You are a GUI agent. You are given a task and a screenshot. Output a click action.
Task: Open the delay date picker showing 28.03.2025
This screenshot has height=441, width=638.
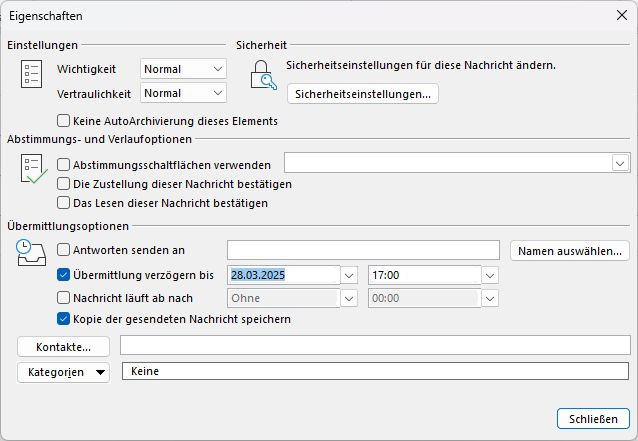(x=349, y=274)
